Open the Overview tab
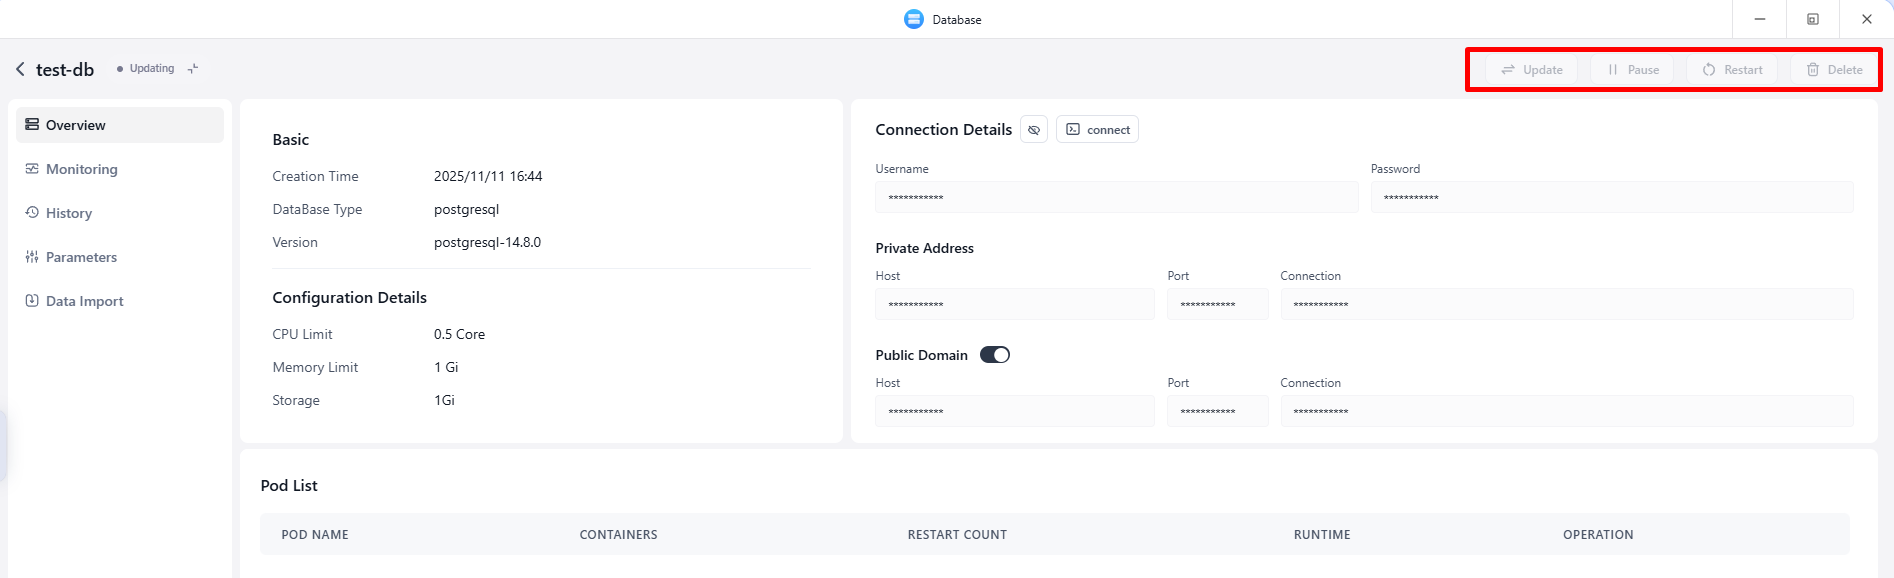This screenshot has height=578, width=1894. click(120, 125)
